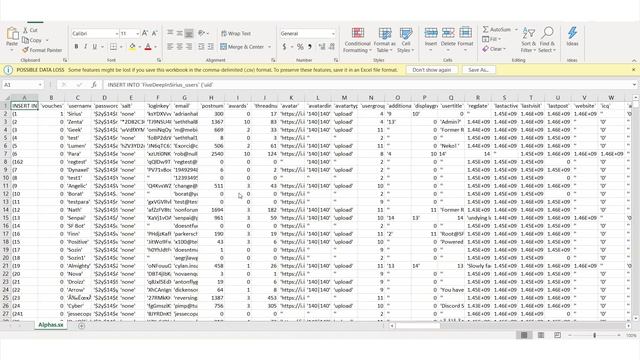Viewport: 640px width, 360px height.
Task: Expand the formula bar
Action: pos(634,85)
